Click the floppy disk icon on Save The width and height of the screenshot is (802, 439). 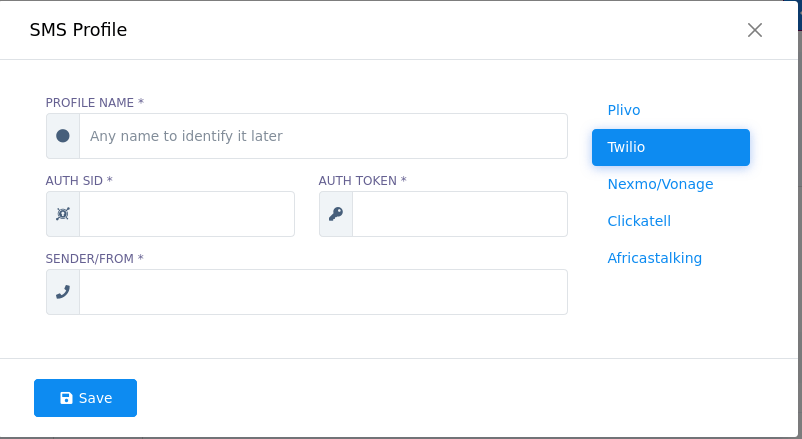point(66,398)
